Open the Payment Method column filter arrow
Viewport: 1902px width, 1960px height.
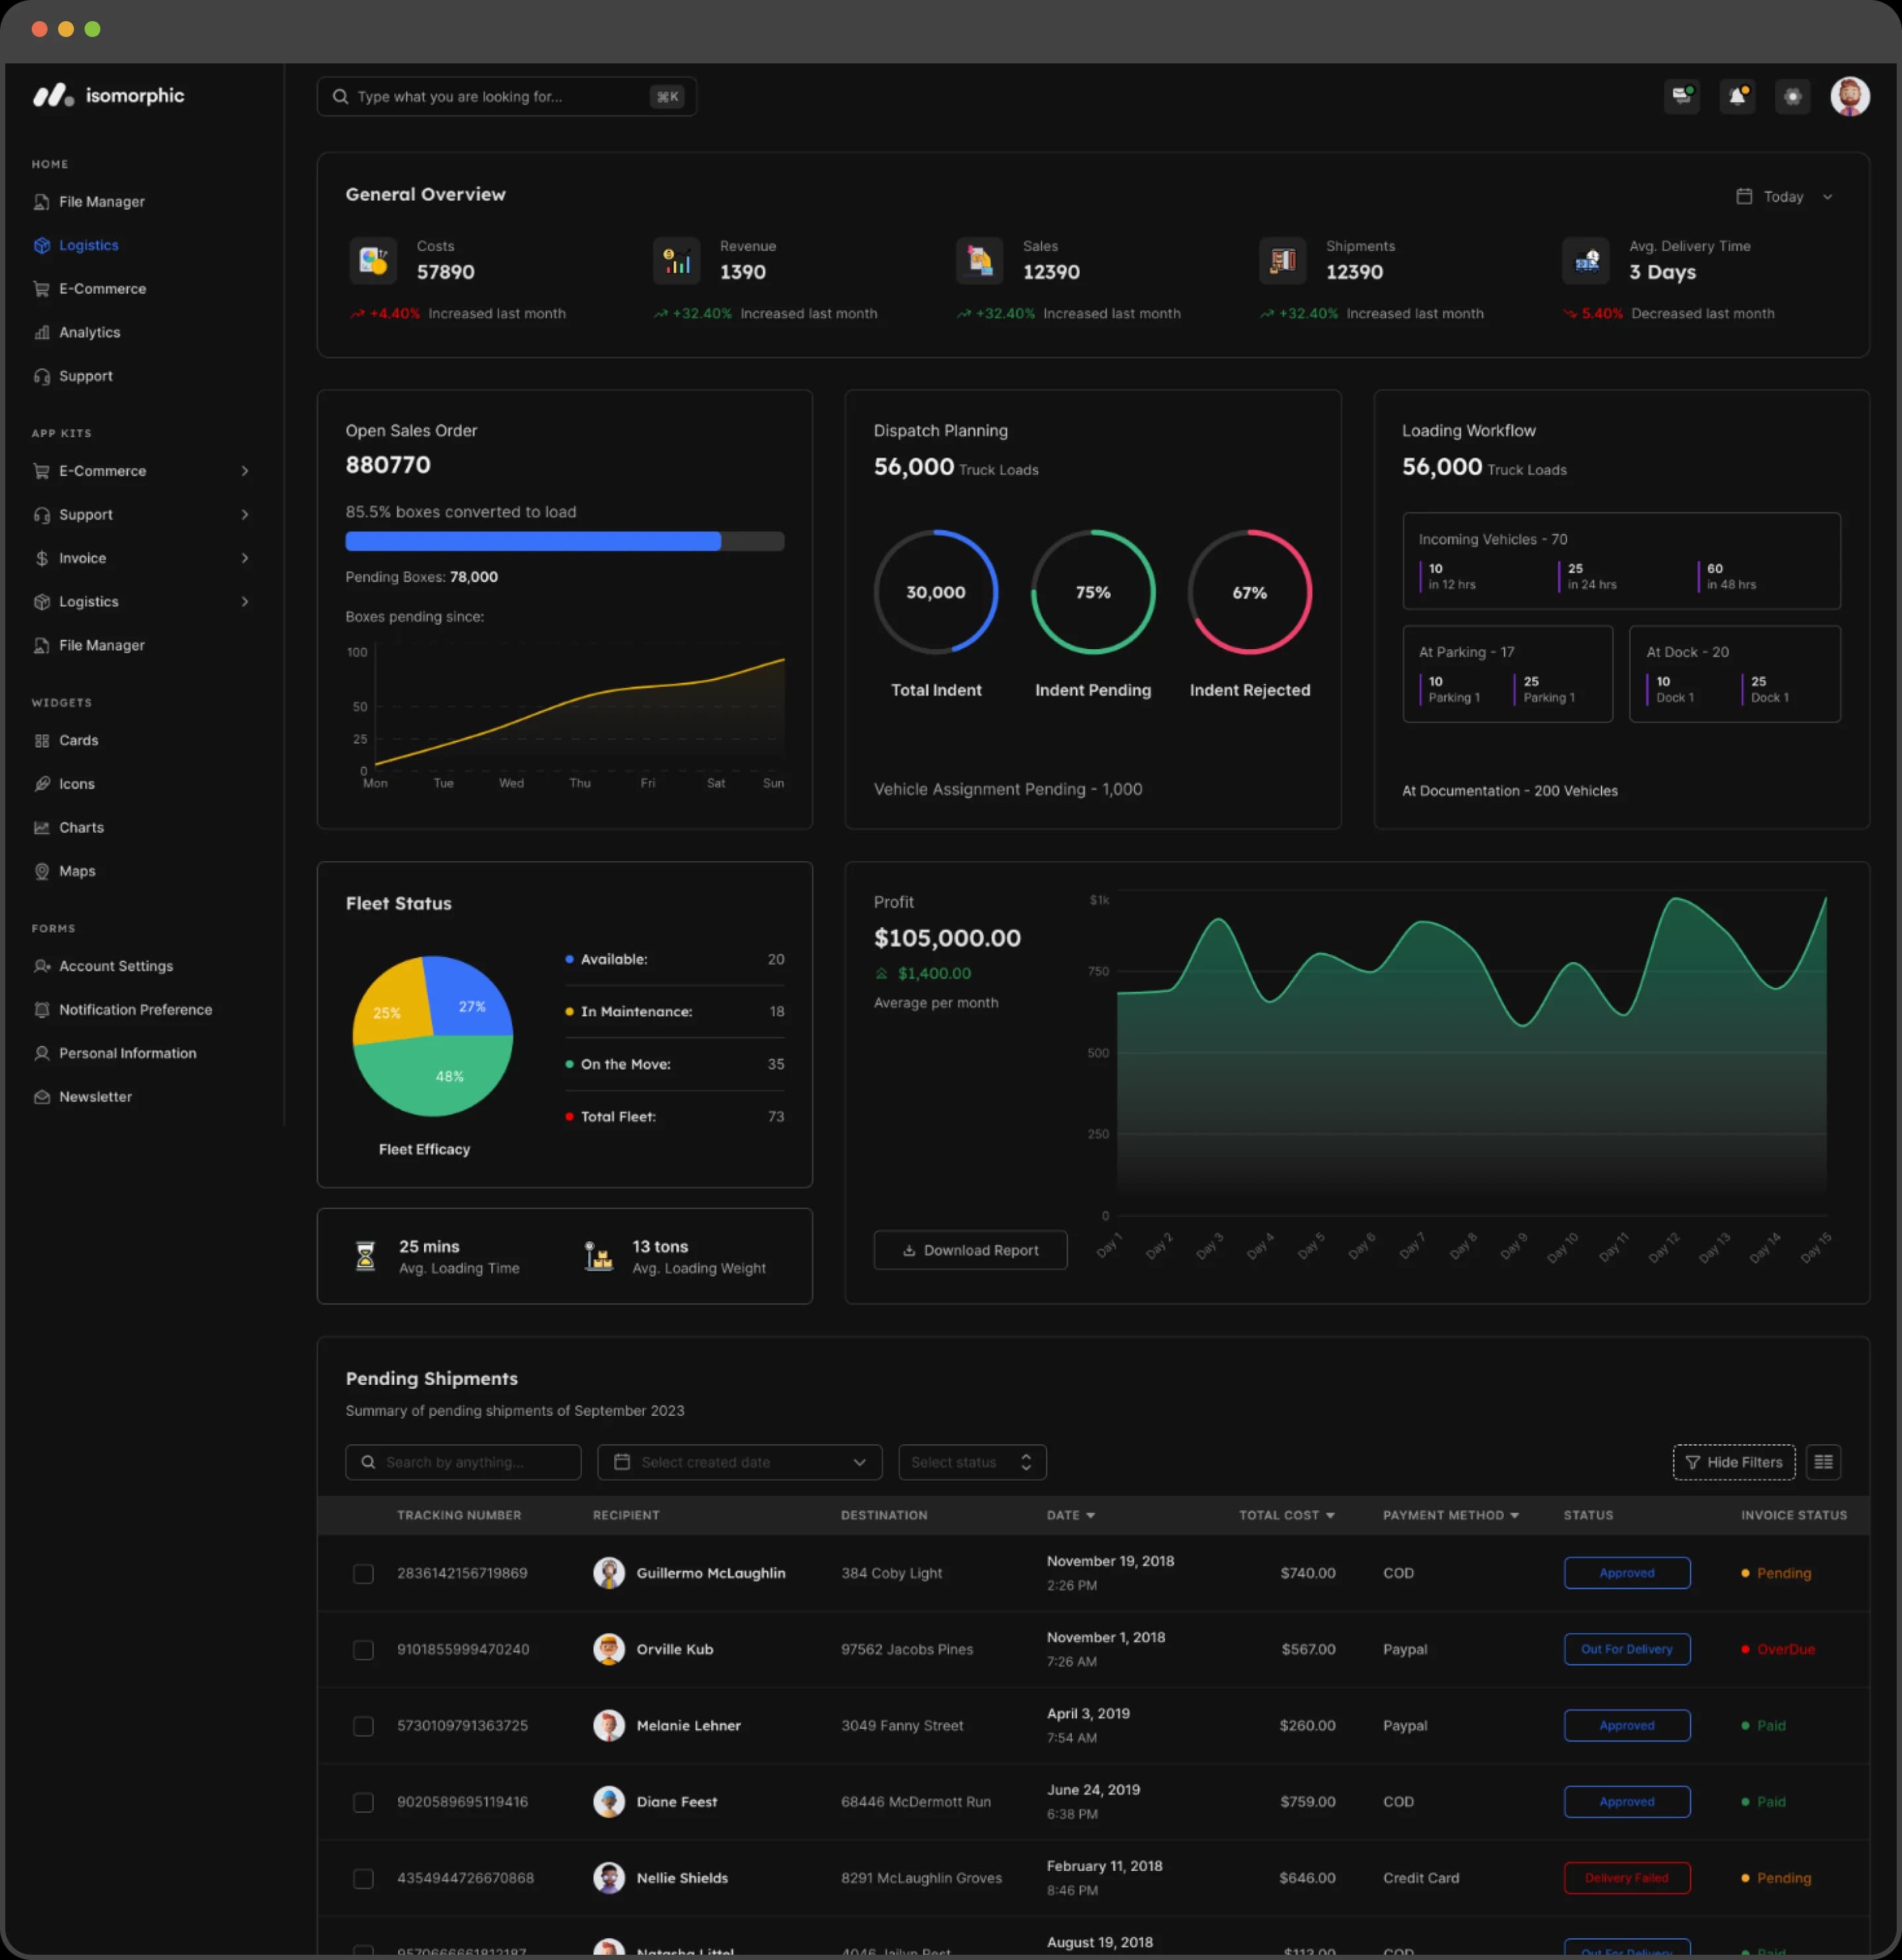coord(1514,1515)
